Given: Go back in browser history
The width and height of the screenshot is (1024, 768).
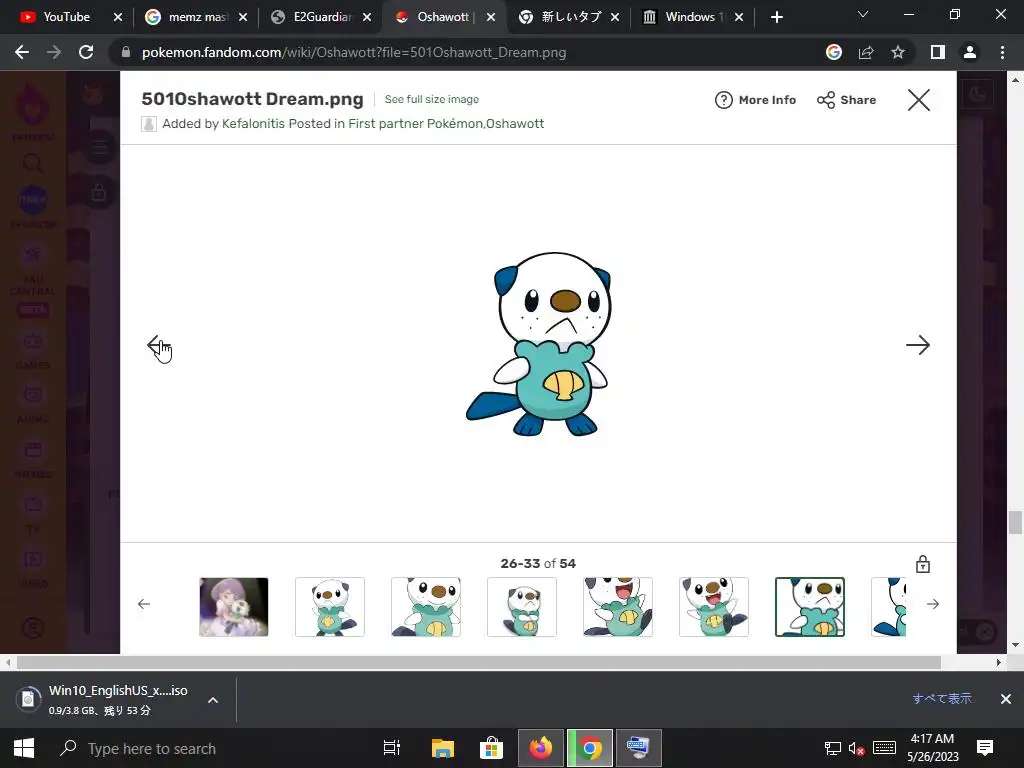Looking at the screenshot, I should coord(22,52).
